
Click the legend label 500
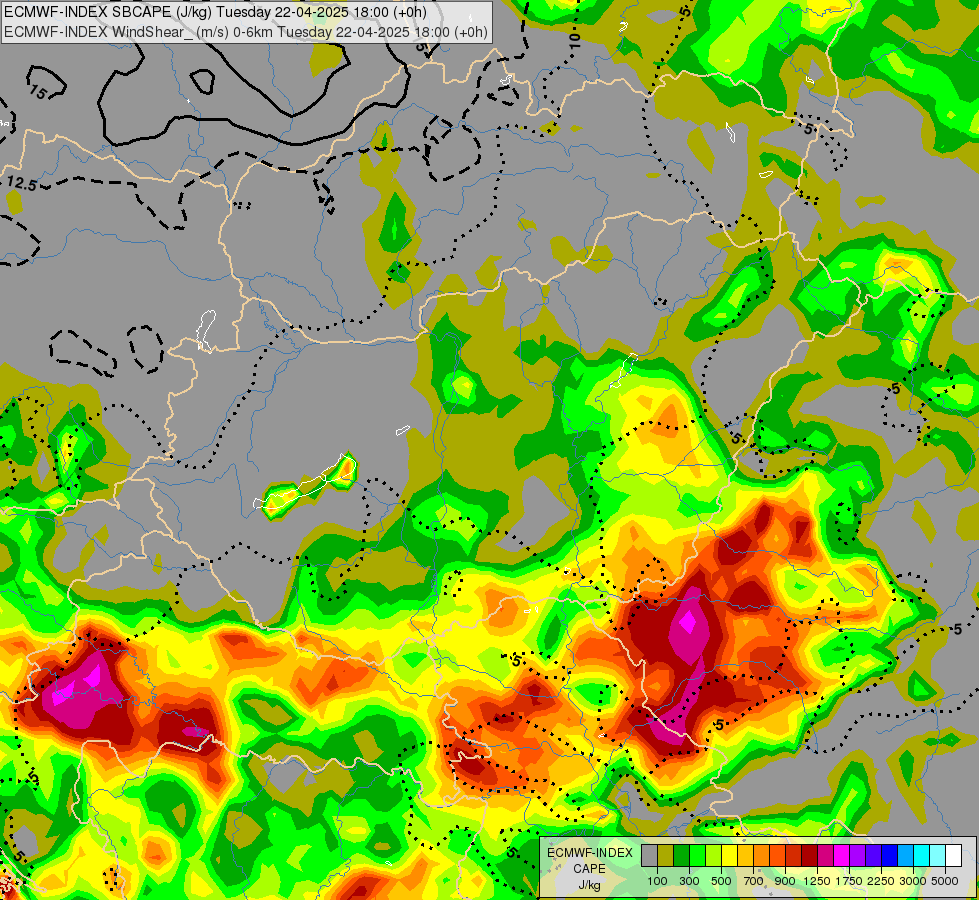(721, 881)
